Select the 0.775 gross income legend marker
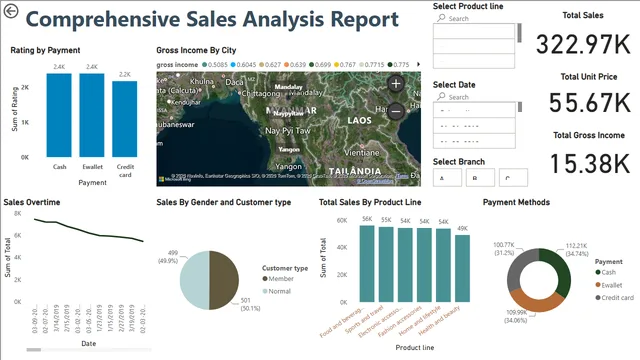 (x=390, y=64)
